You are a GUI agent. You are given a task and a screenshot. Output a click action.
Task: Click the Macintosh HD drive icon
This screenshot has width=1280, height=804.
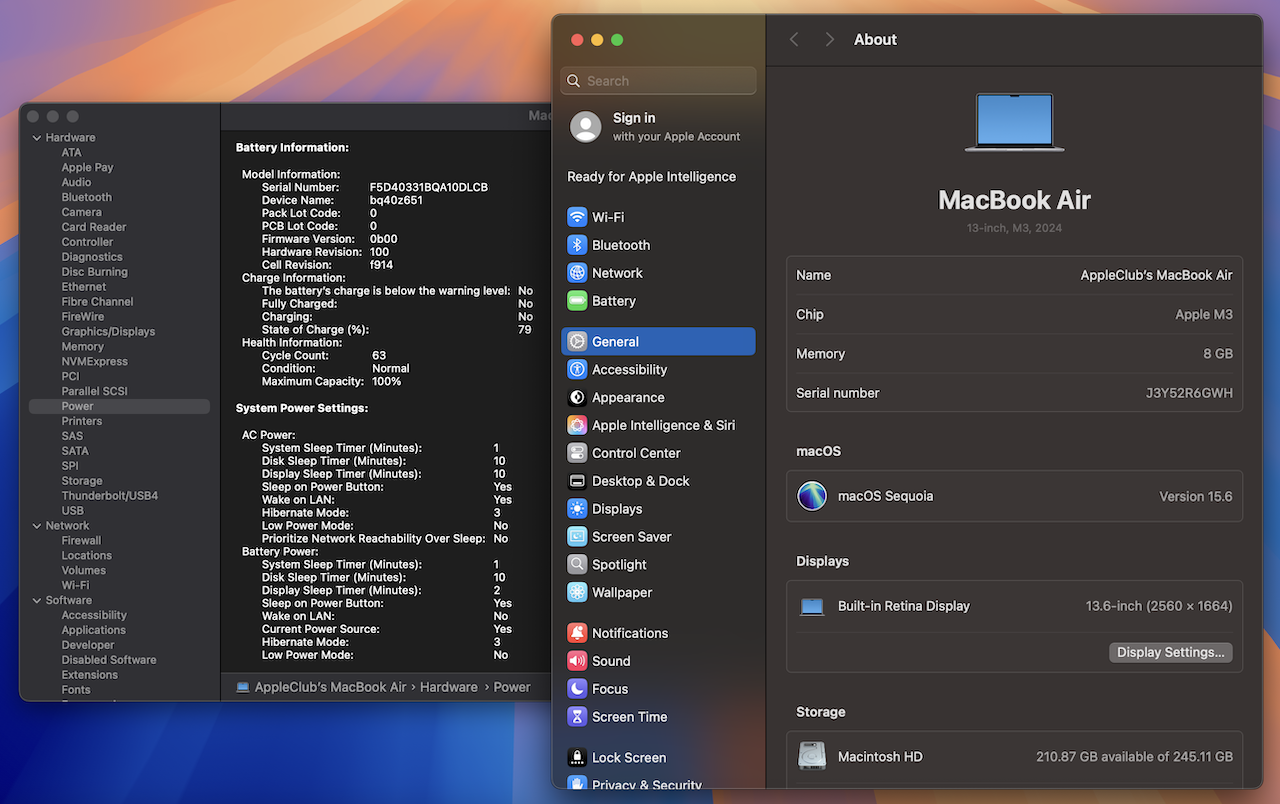point(812,756)
